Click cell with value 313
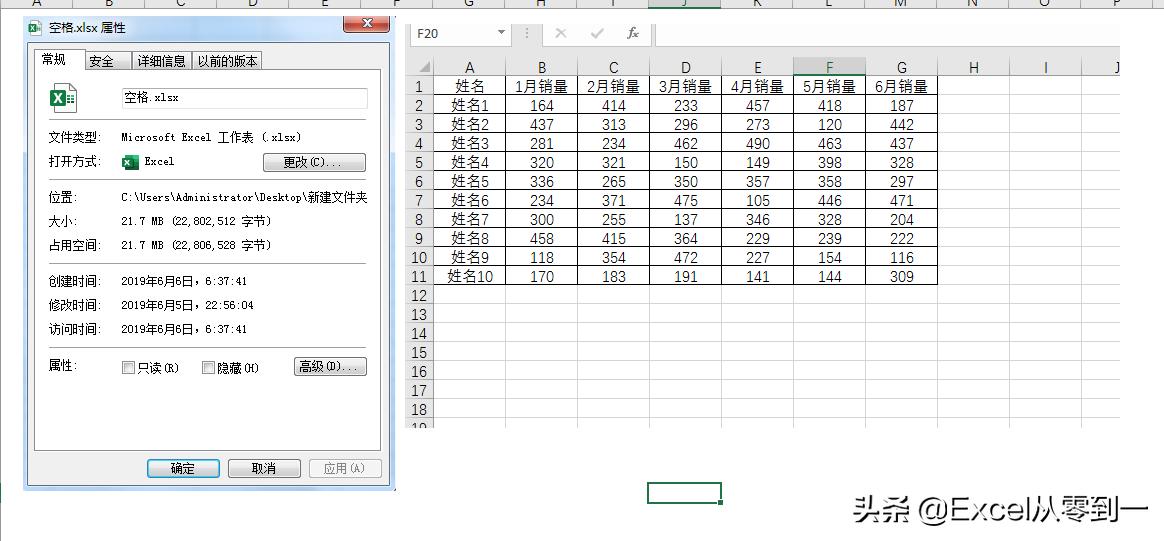Screen dimensions: 1164x541 click(x=614, y=124)
